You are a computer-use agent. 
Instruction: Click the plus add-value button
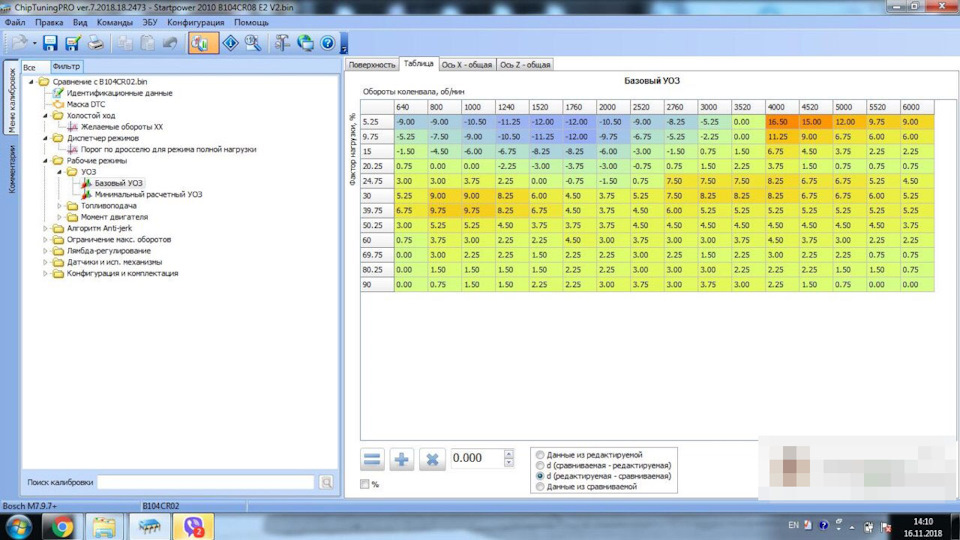click(x=402, y=459)
